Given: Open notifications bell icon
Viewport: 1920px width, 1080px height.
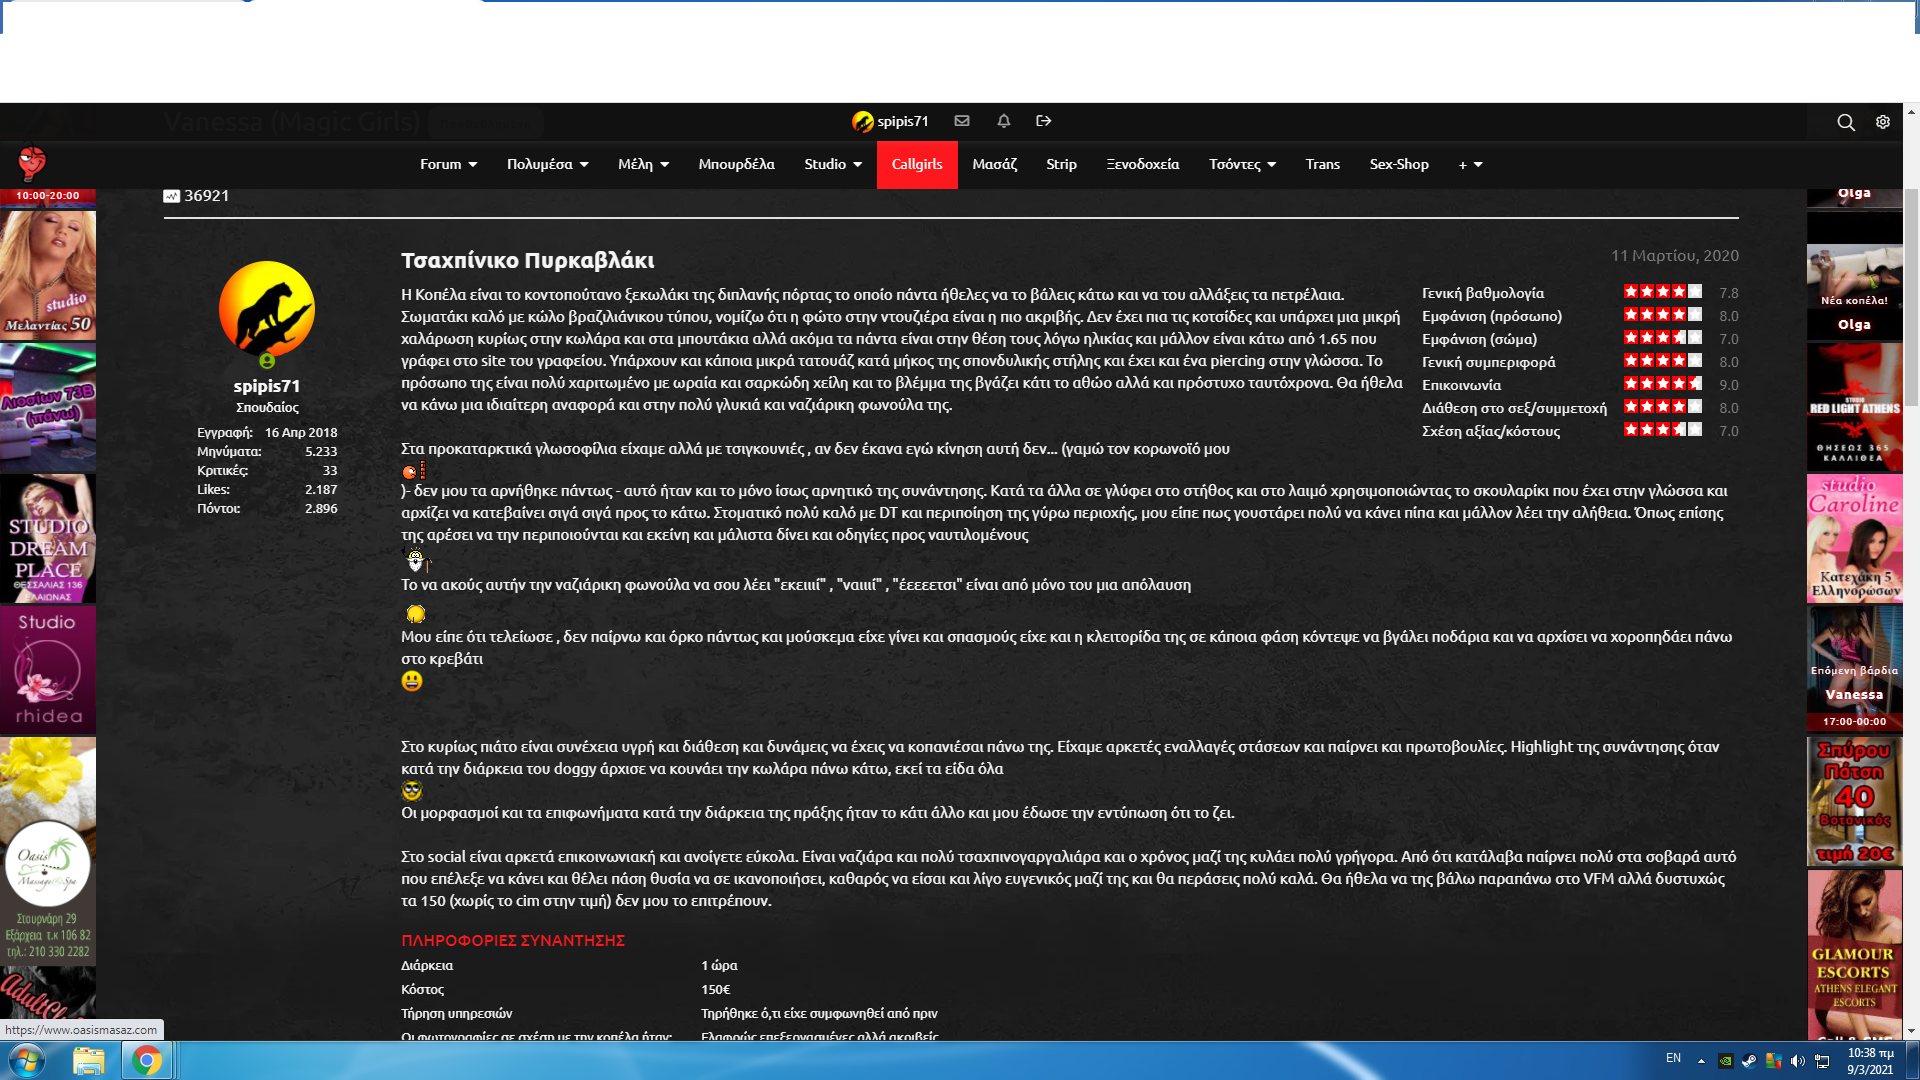Looking at the screenshot, I should 1004,121.
